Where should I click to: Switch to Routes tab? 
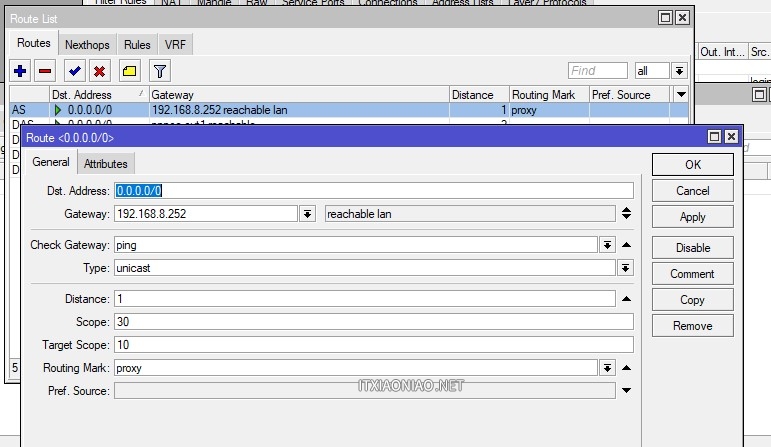[33, 43]
